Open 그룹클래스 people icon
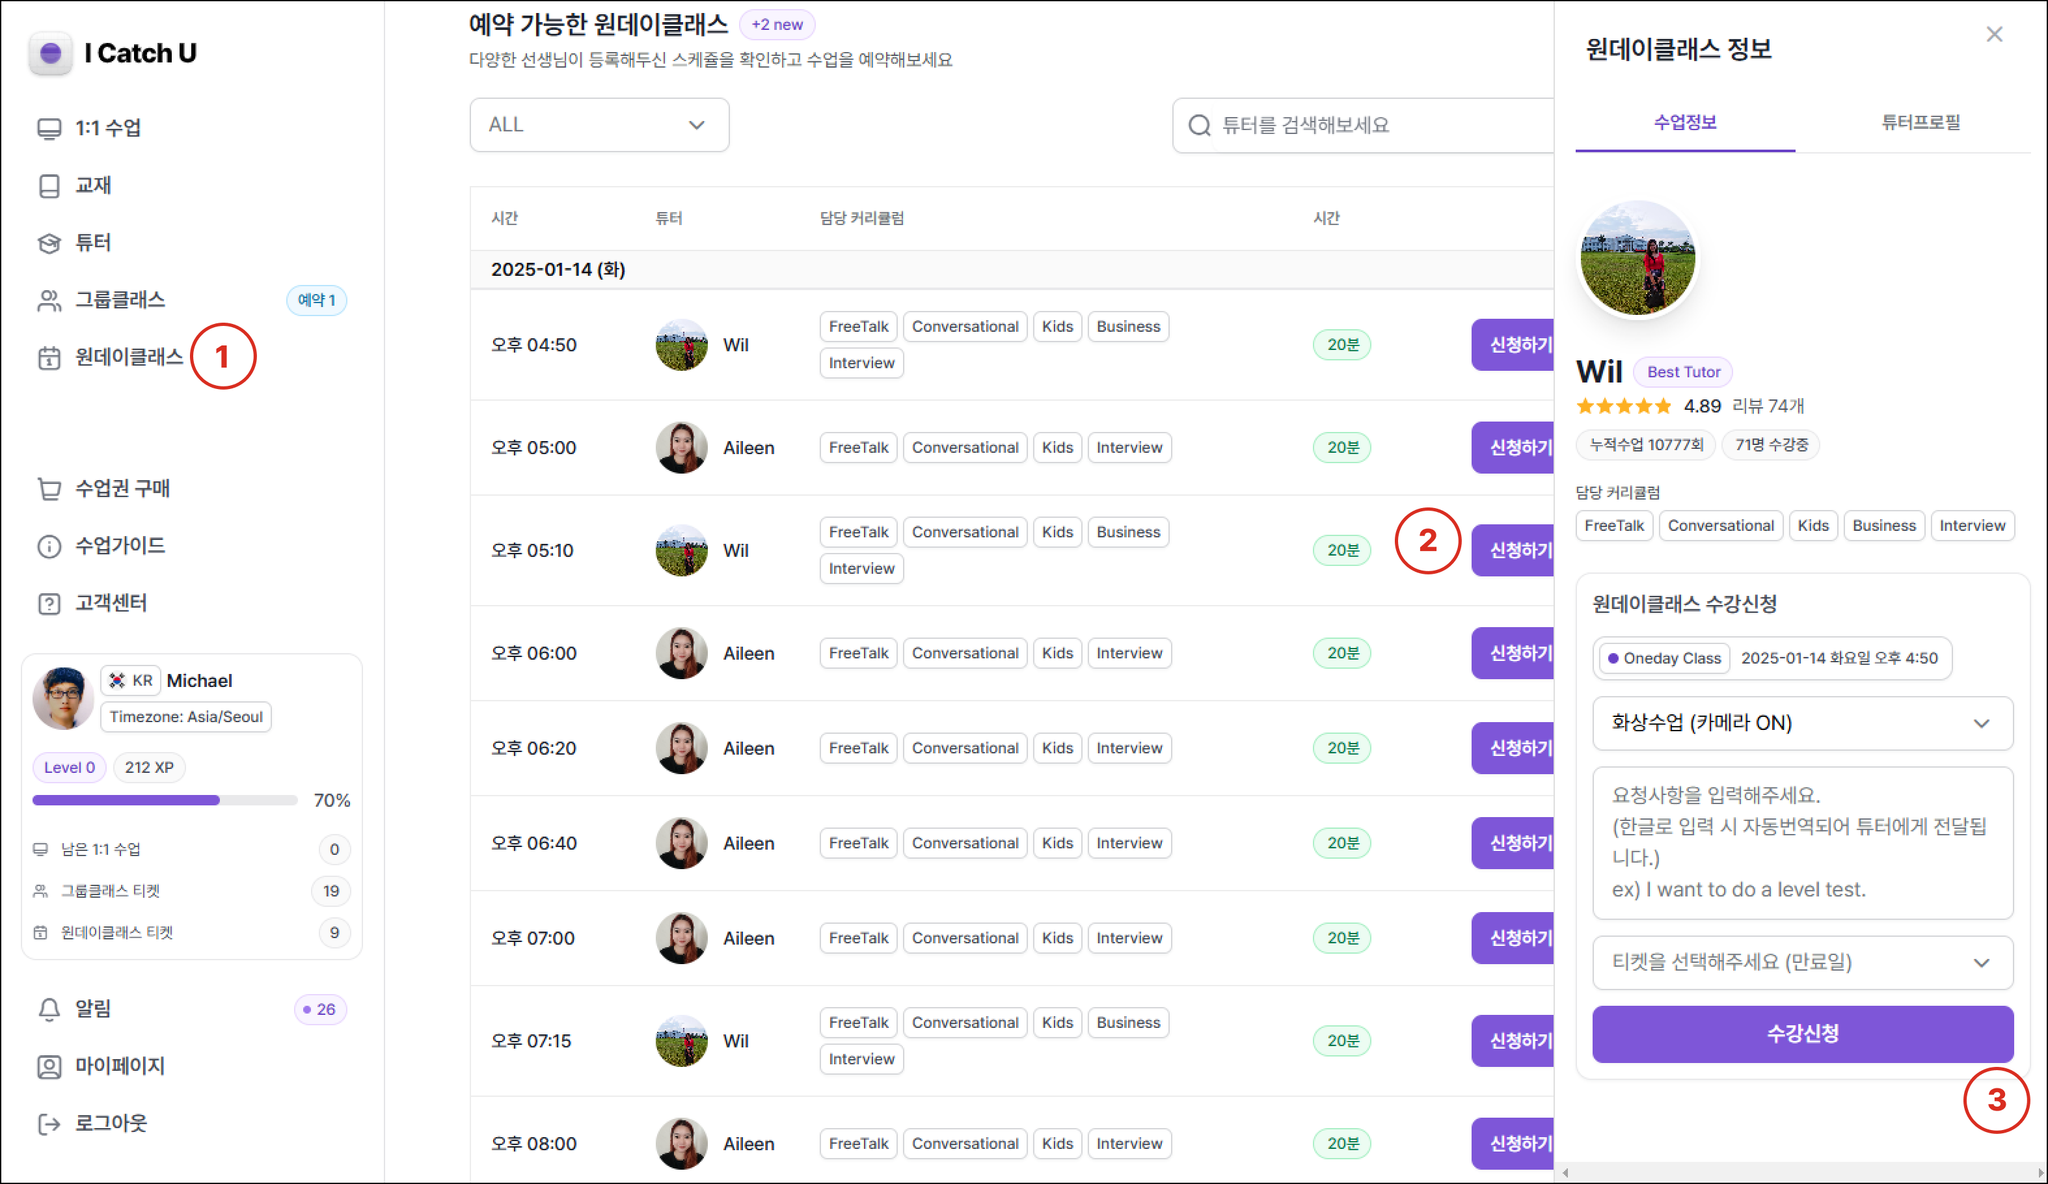 coord(49,300)
